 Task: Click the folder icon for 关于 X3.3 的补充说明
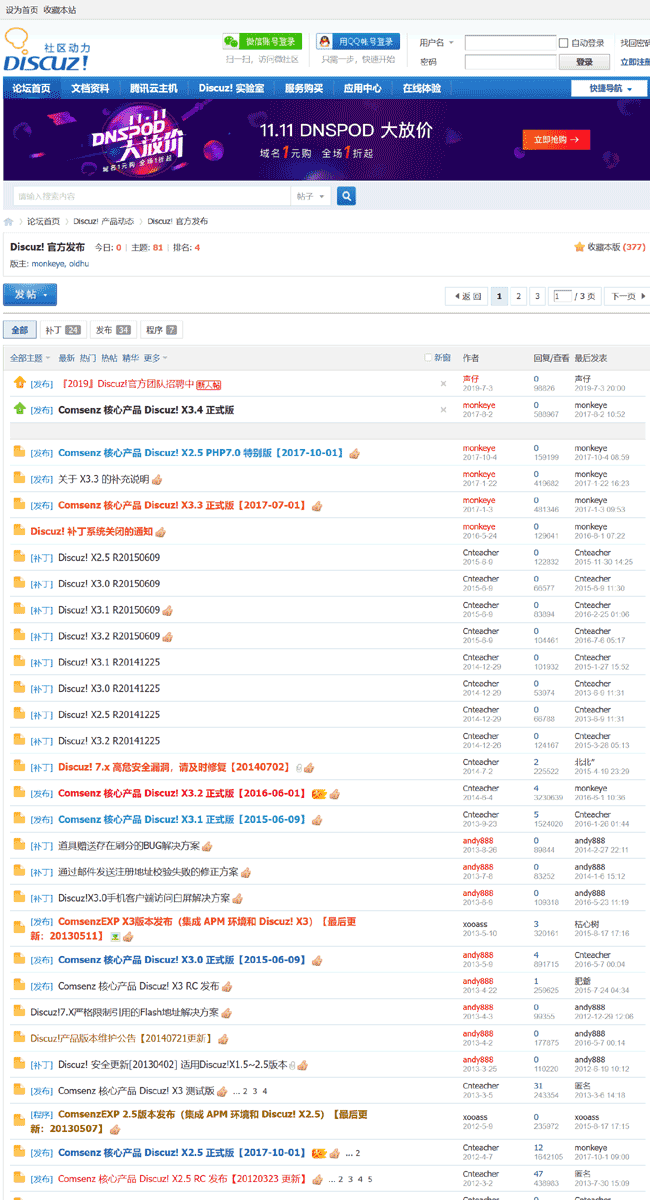click(19, 478)
